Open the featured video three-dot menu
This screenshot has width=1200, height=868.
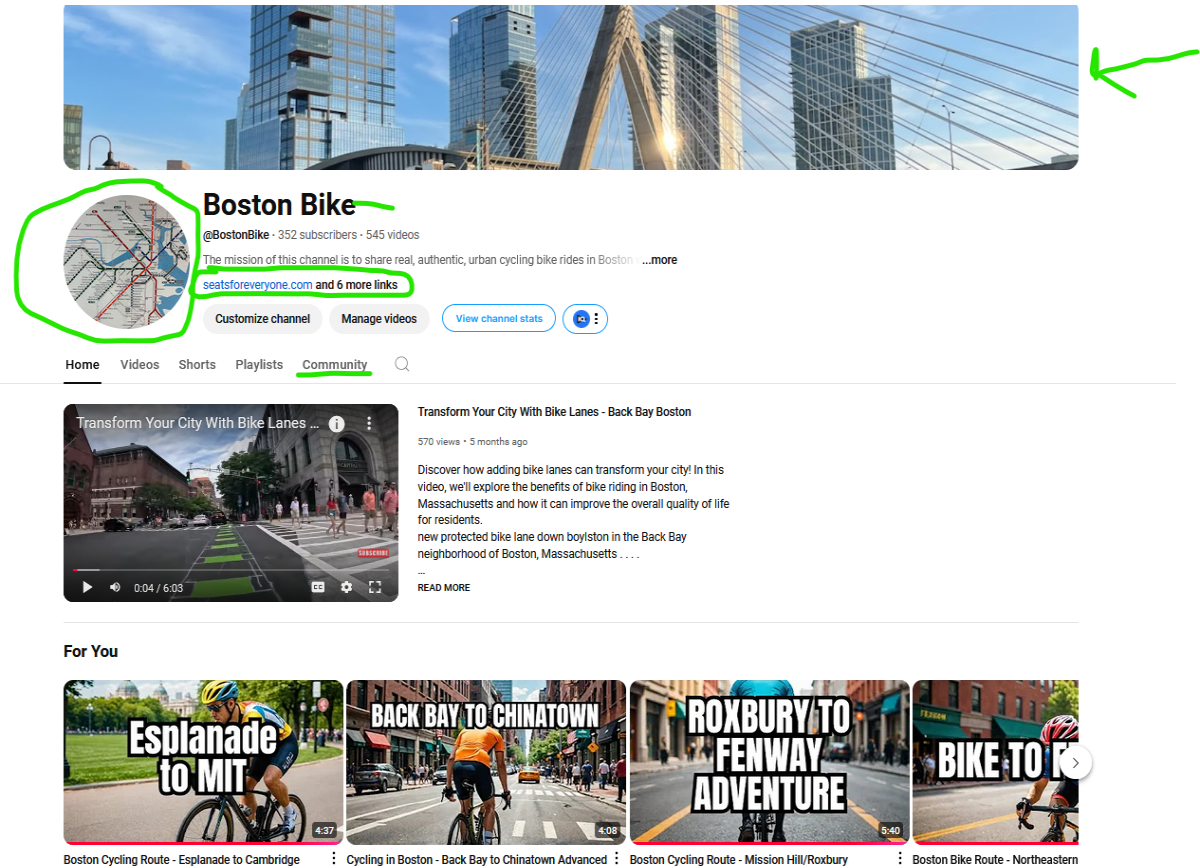click(369, 424)
